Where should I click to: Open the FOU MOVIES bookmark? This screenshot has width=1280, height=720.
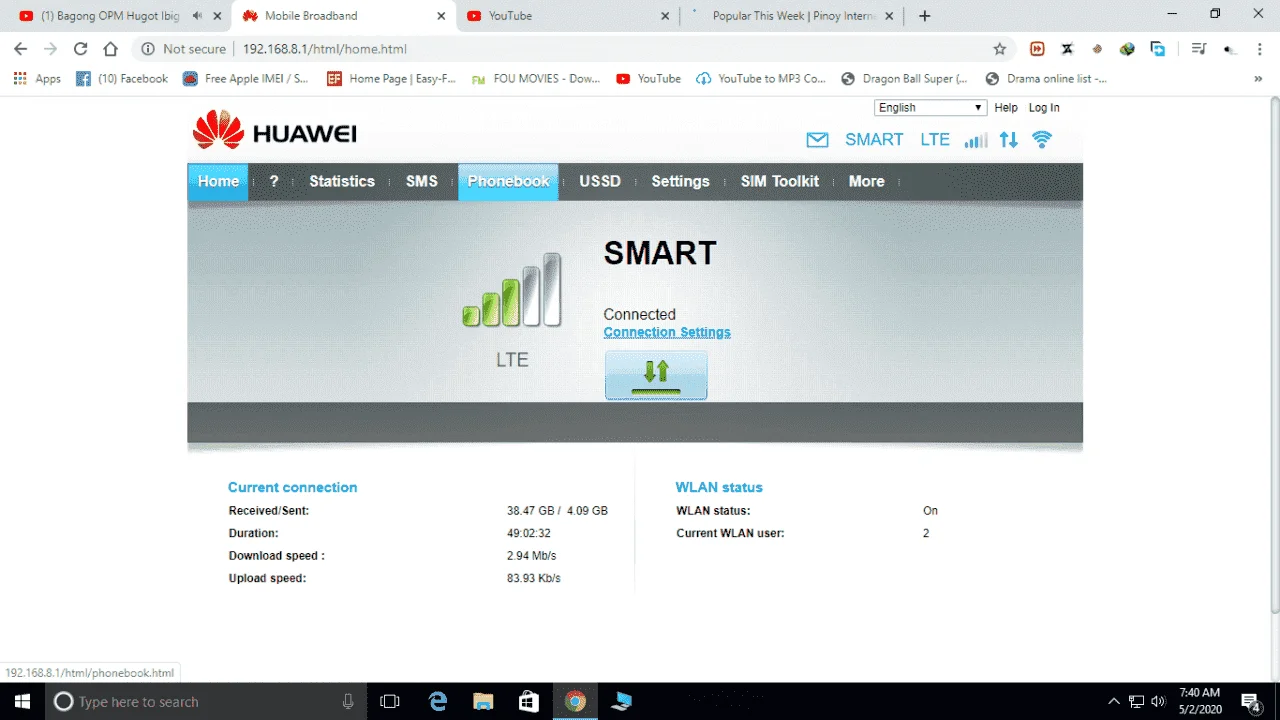point(536,79)
